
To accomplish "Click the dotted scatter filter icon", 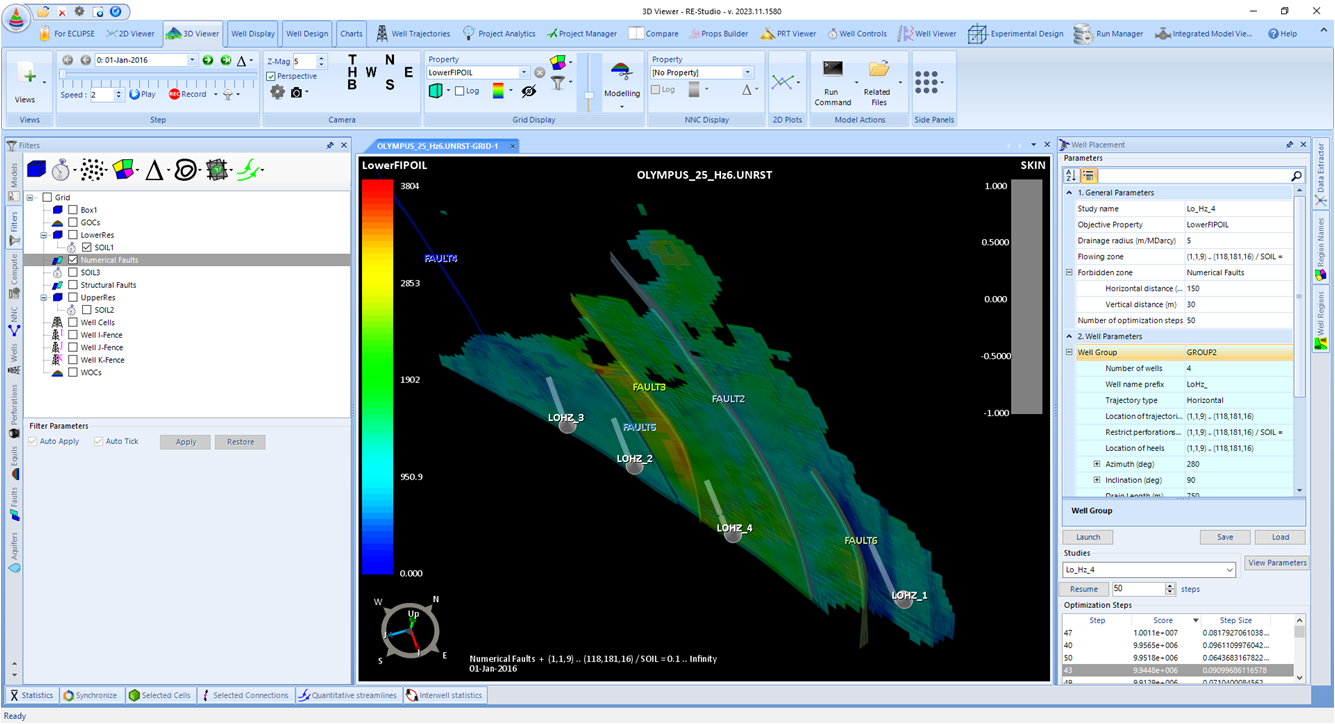I will point(94,169).
